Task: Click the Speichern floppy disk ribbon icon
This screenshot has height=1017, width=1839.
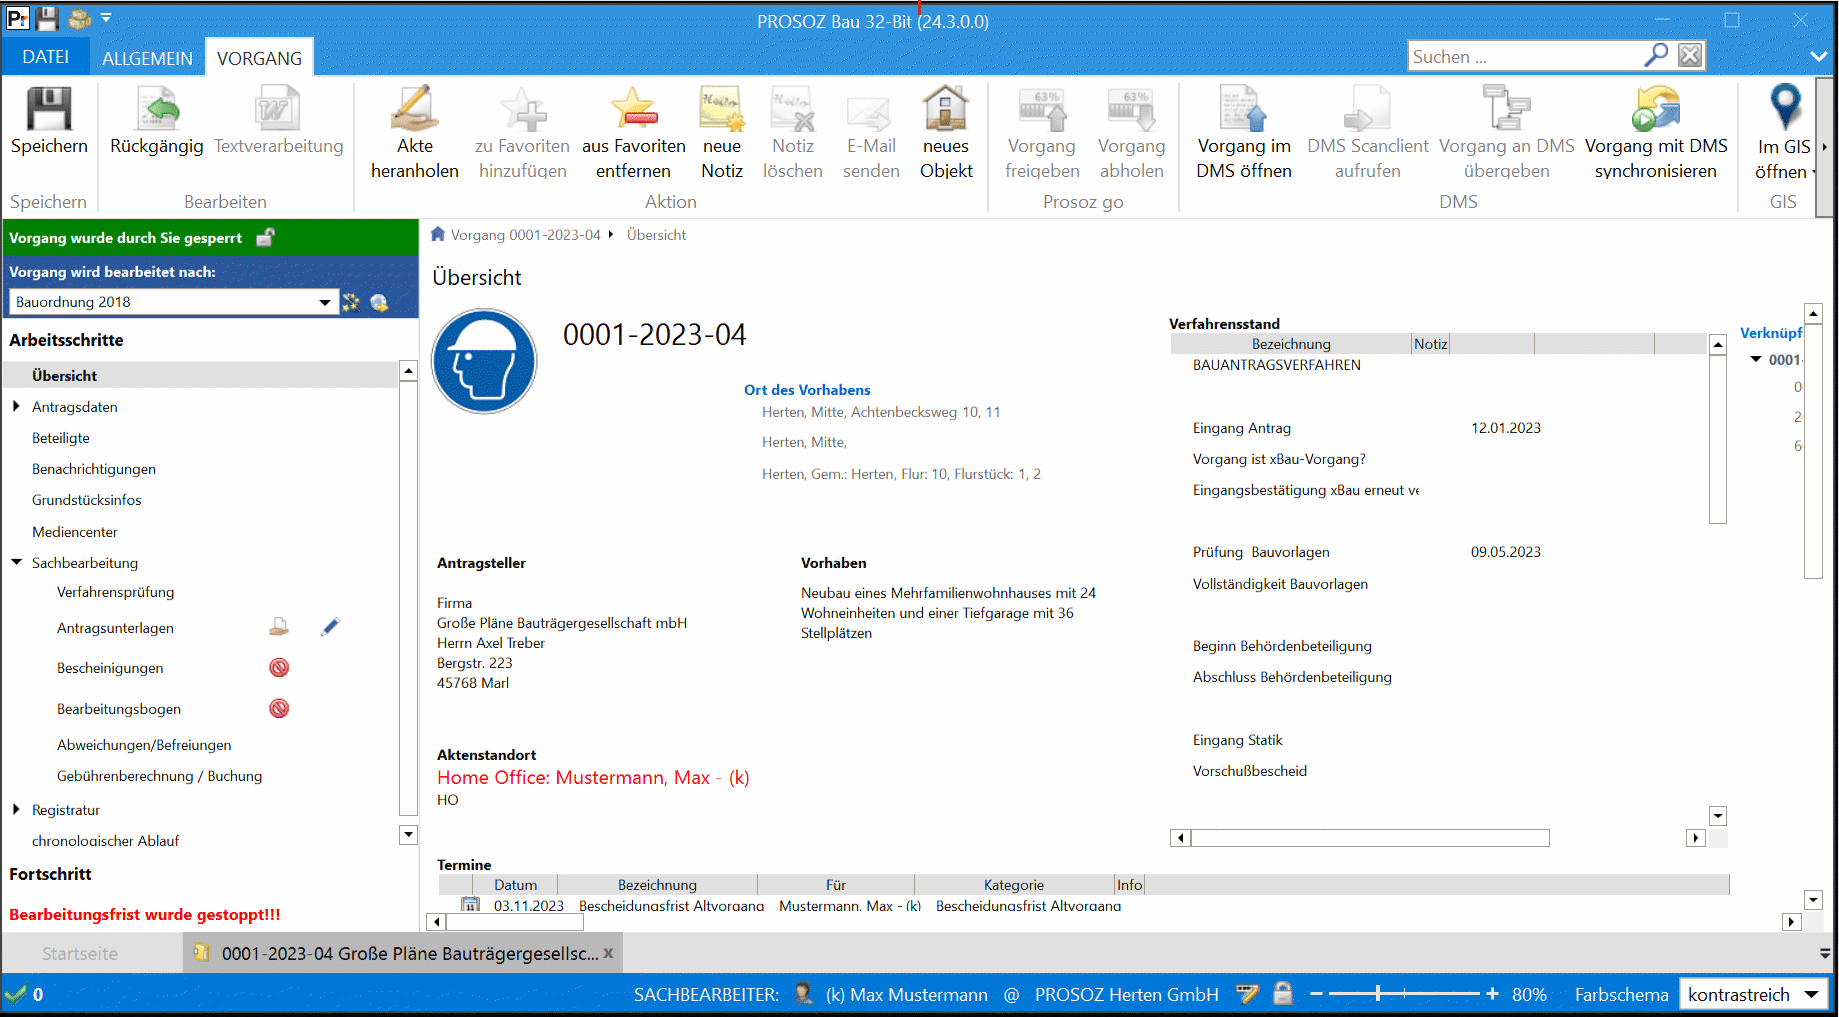Action: pyautogui.click(x=49, y=109)
